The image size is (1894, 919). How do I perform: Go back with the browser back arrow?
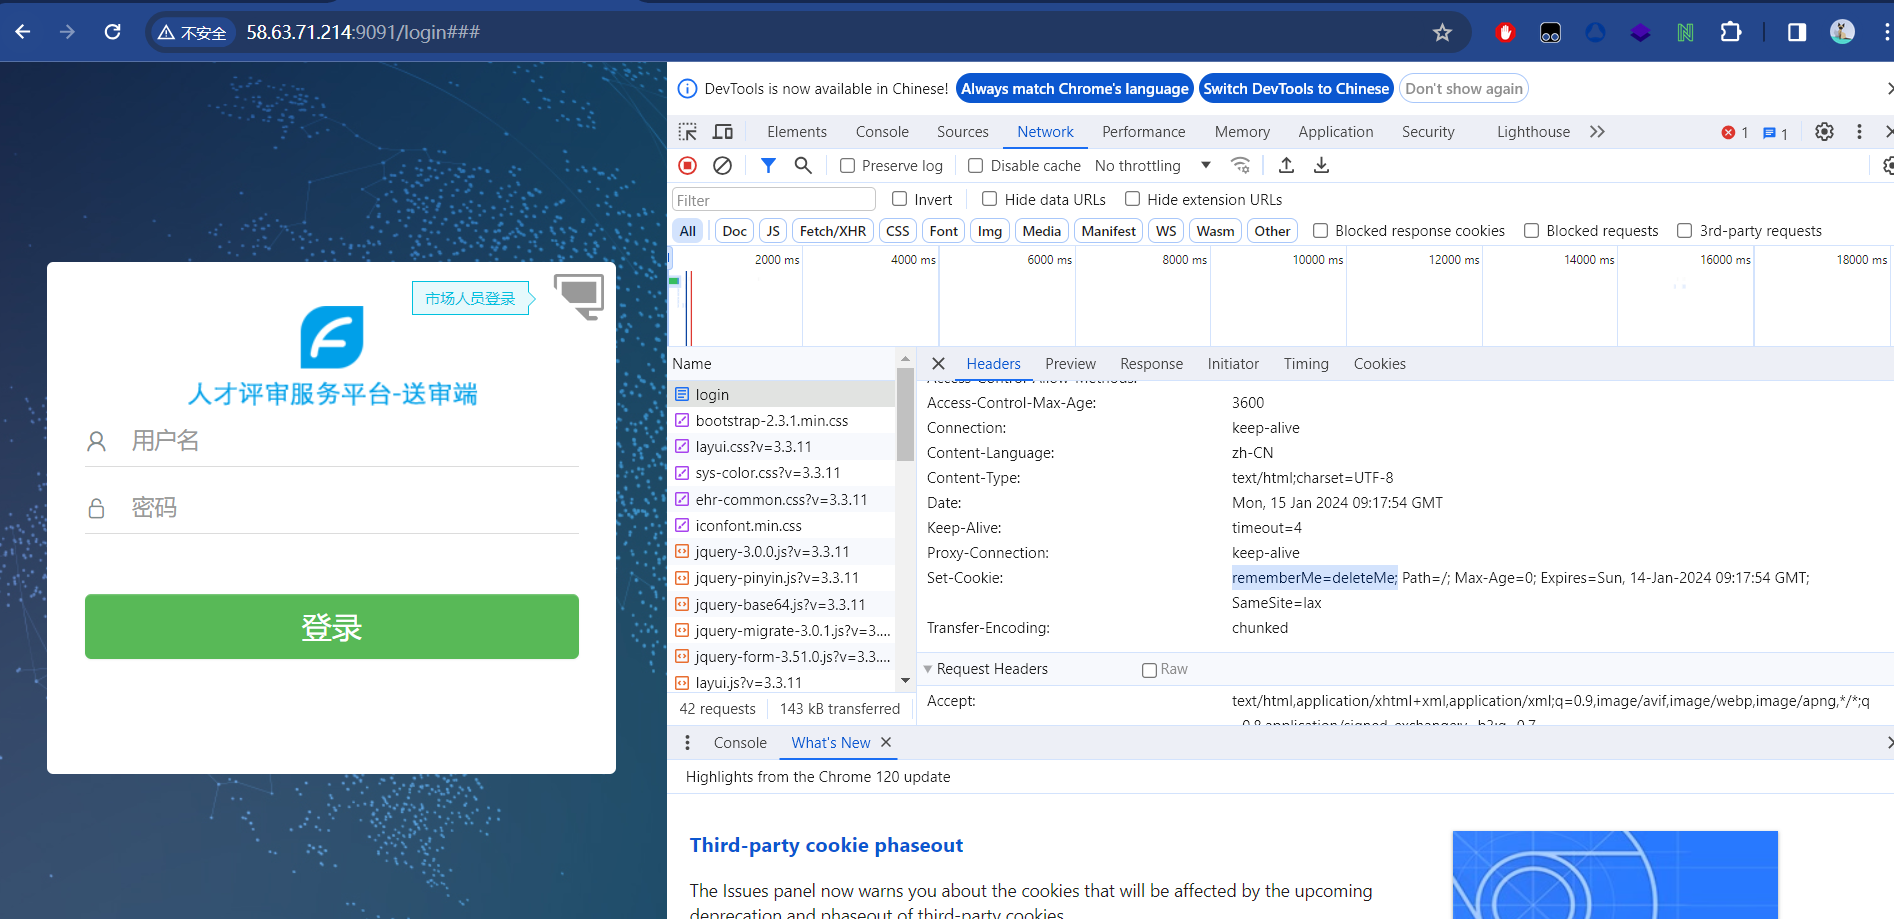click(x=23, y=32)
